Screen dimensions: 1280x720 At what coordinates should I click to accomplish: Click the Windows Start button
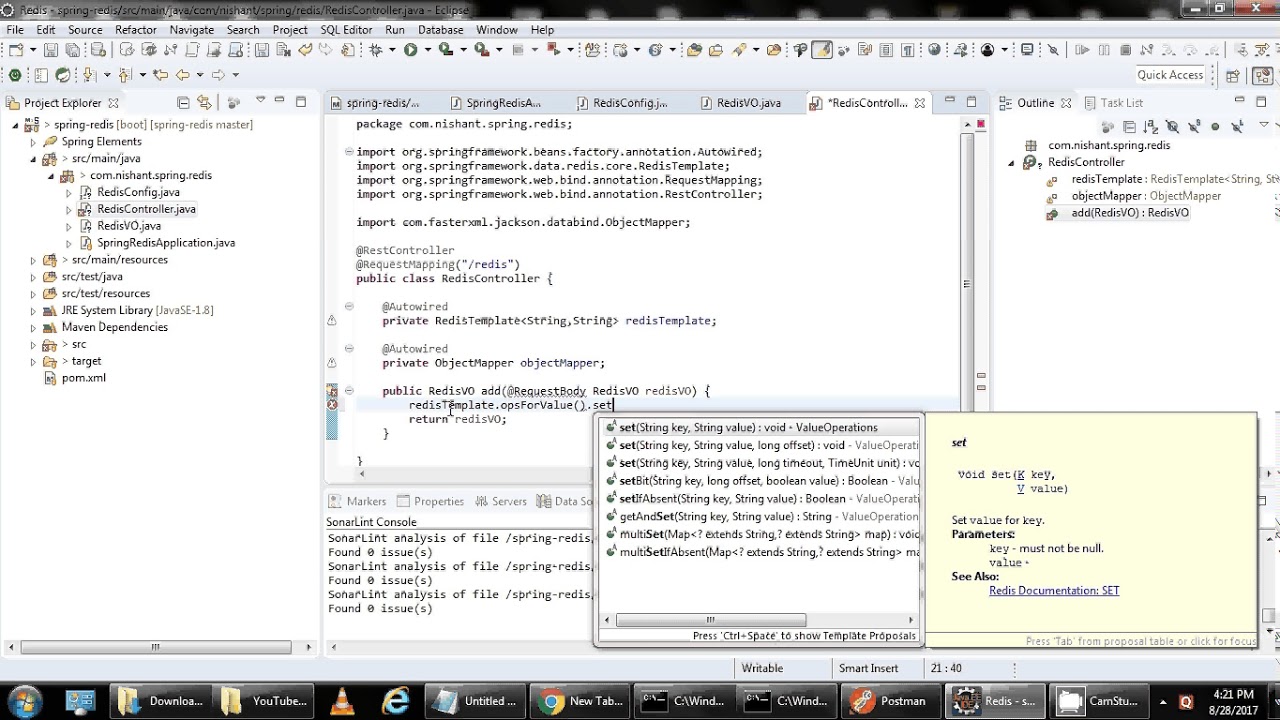(24, 701)
